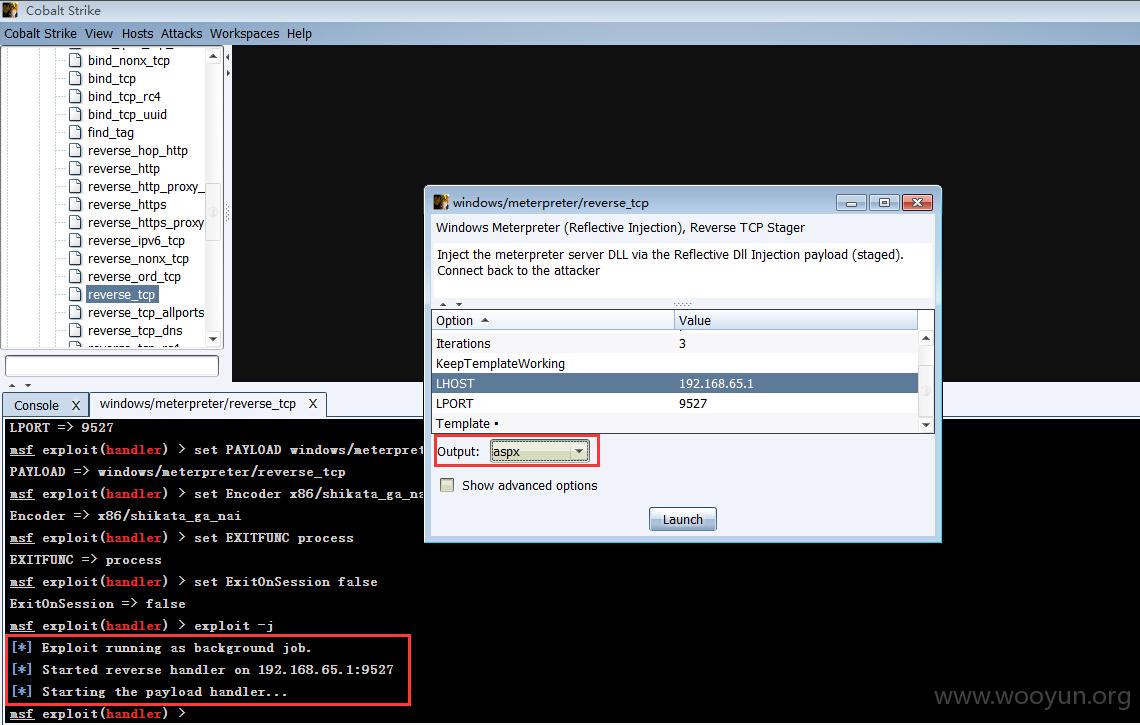Close the Console tab with its X
Image resolution: width=1140 pixels, height=725 pixels.
pyautogui.click(x=76, y=406)
